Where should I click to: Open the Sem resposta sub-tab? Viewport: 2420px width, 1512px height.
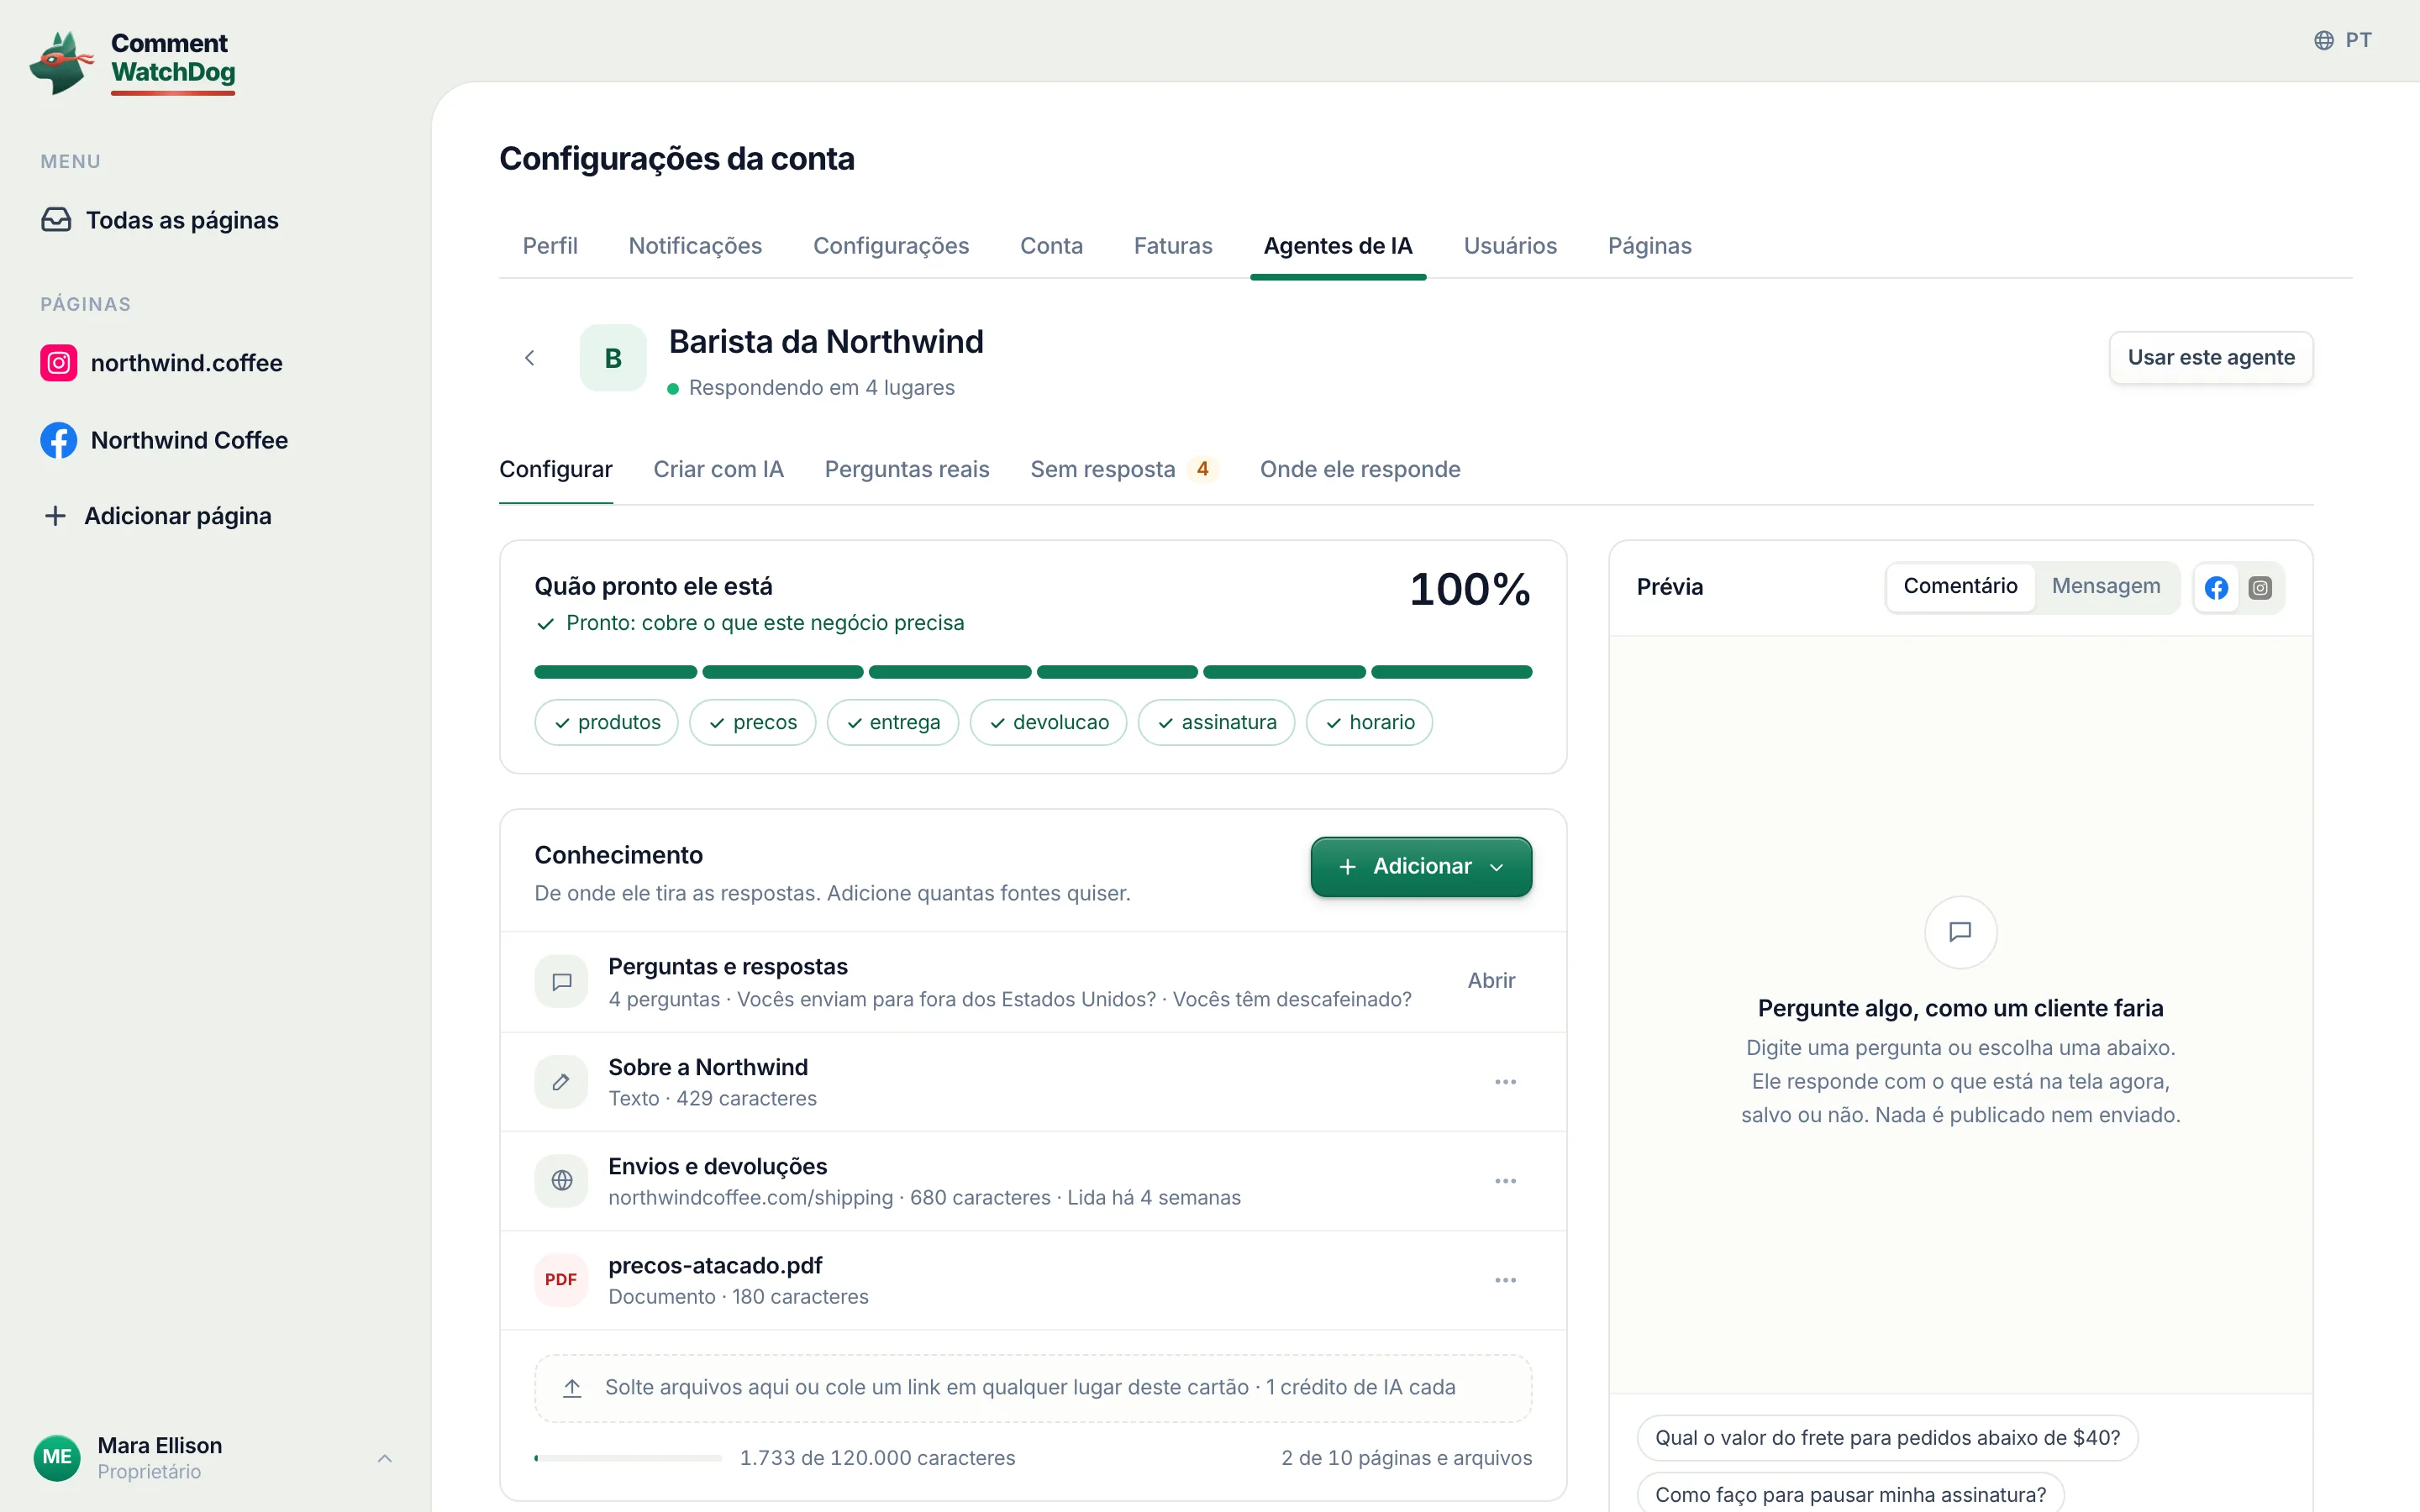1124,470
